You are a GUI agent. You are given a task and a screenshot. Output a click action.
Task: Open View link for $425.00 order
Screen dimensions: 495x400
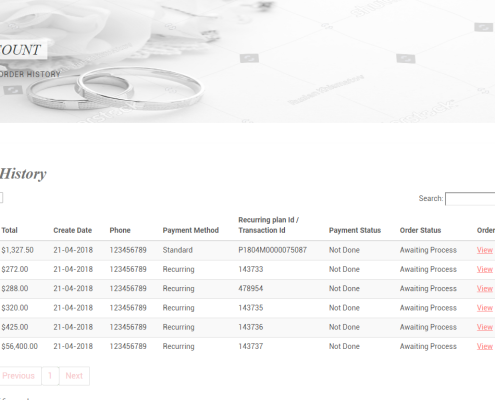coord(485,327)
